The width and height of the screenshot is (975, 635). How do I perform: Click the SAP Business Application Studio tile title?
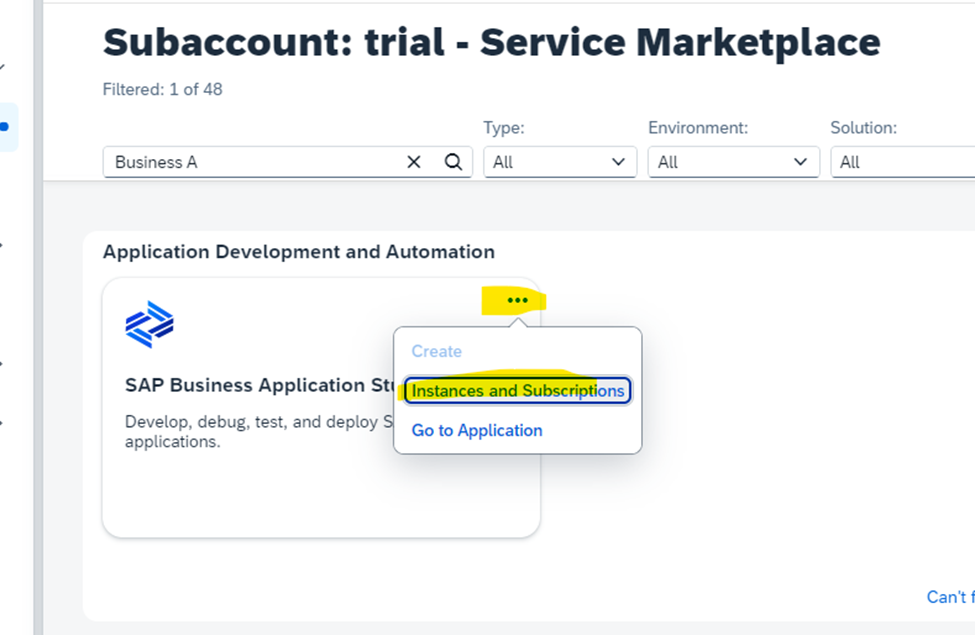coord(260,385)
